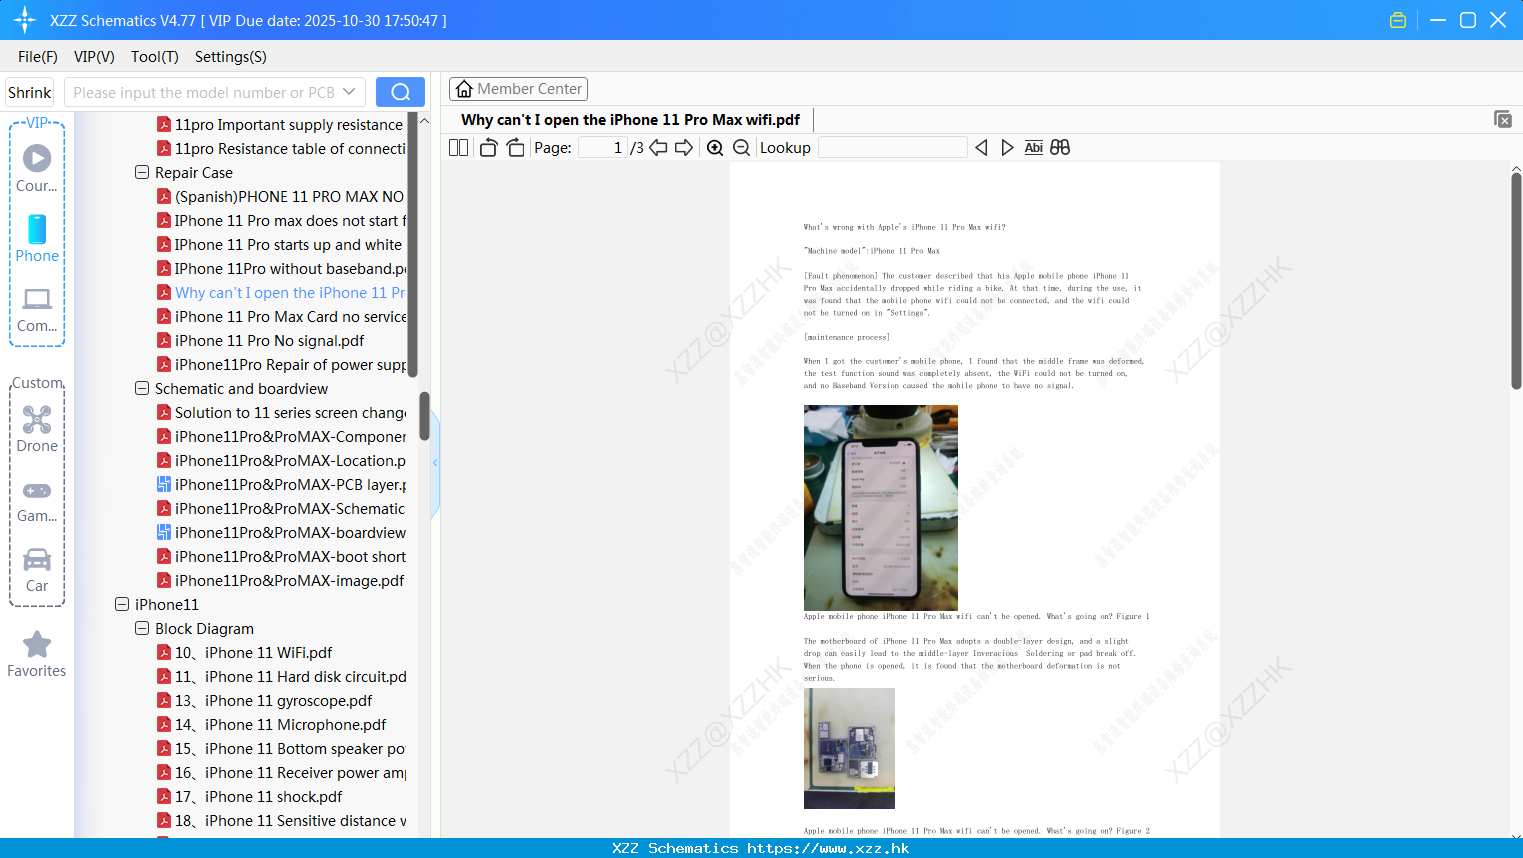Viewport: 1523px width, 858px height.
Task: Open the Tool(T) menu
Action: coord(155,57)
